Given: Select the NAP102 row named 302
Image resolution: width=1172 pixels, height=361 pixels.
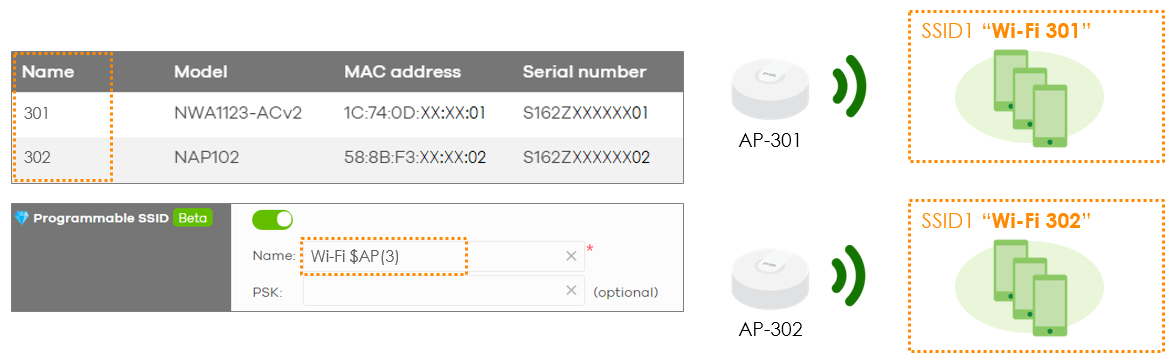Looking at the screenshot, I should pos(348,158).
